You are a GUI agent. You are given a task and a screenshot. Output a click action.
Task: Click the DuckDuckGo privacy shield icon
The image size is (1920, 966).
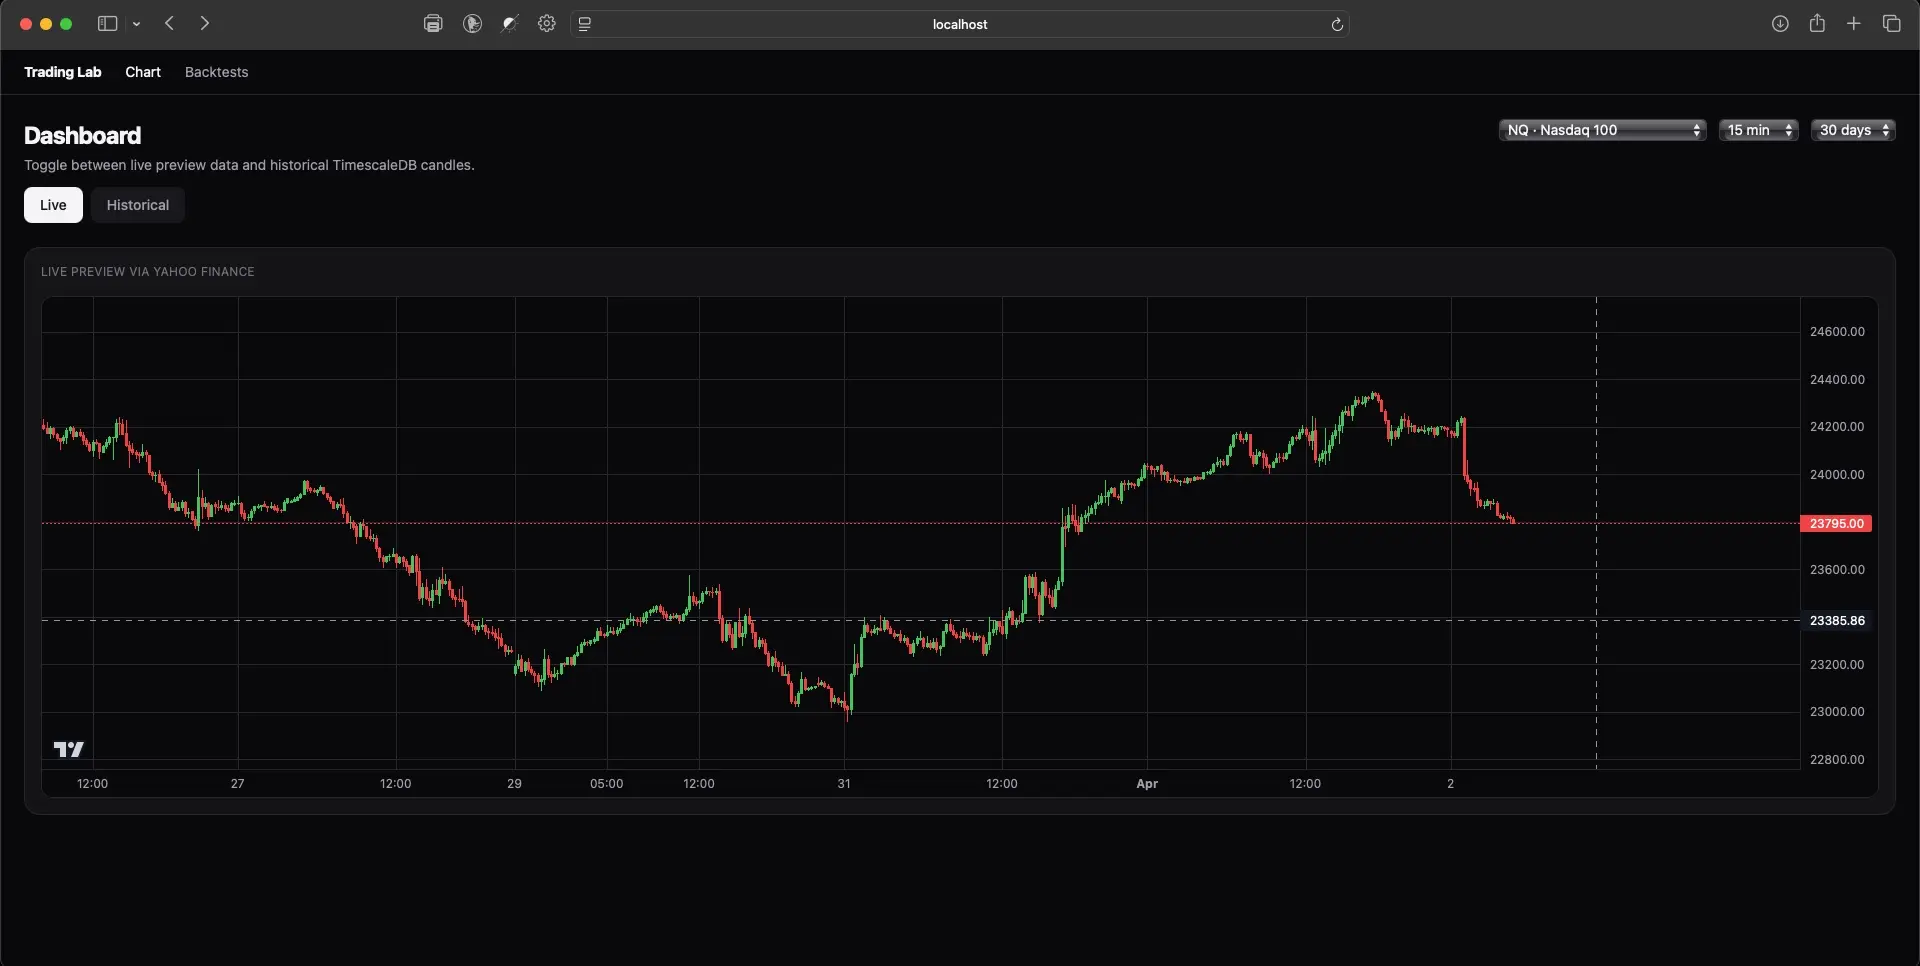[x=473, y=23]
